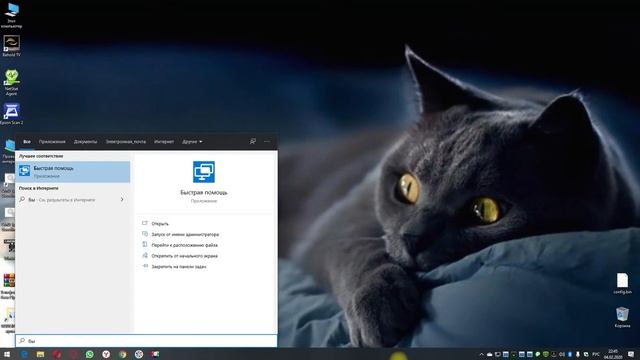Select 'Быстрая помощь' best match result
The height and width of the screenshot is (360, 640).
pyautogui.click(x=73, y=172)
